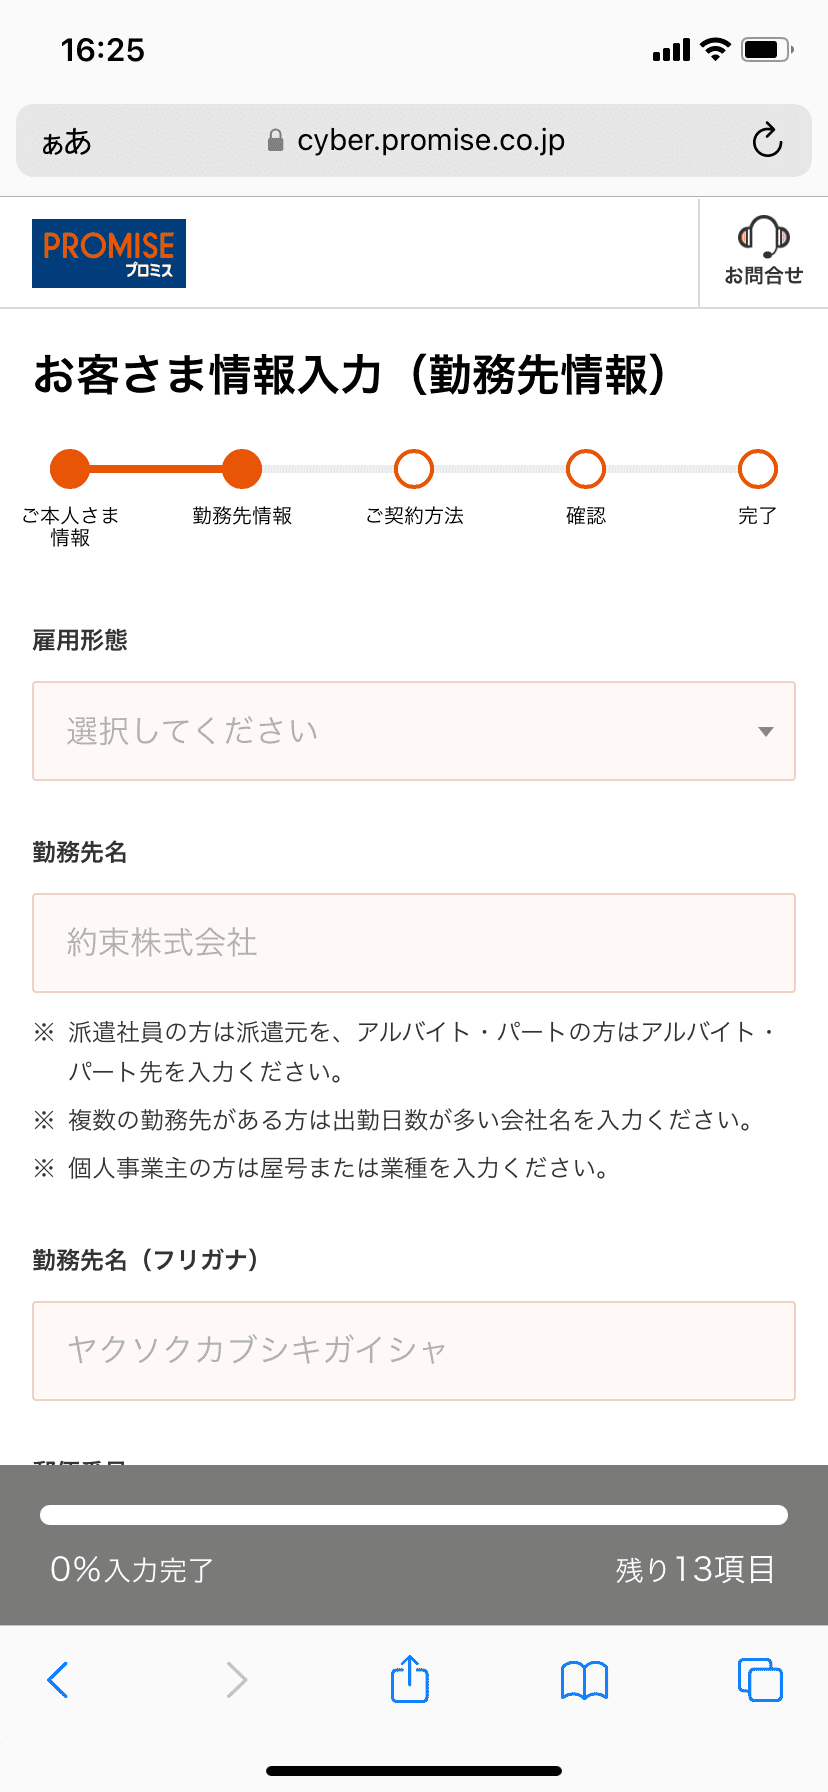This screenshot has height=1792, width=828.
Task: Show open tabs in Safari
Action: pyautogui.click(x=760, y=1679)
